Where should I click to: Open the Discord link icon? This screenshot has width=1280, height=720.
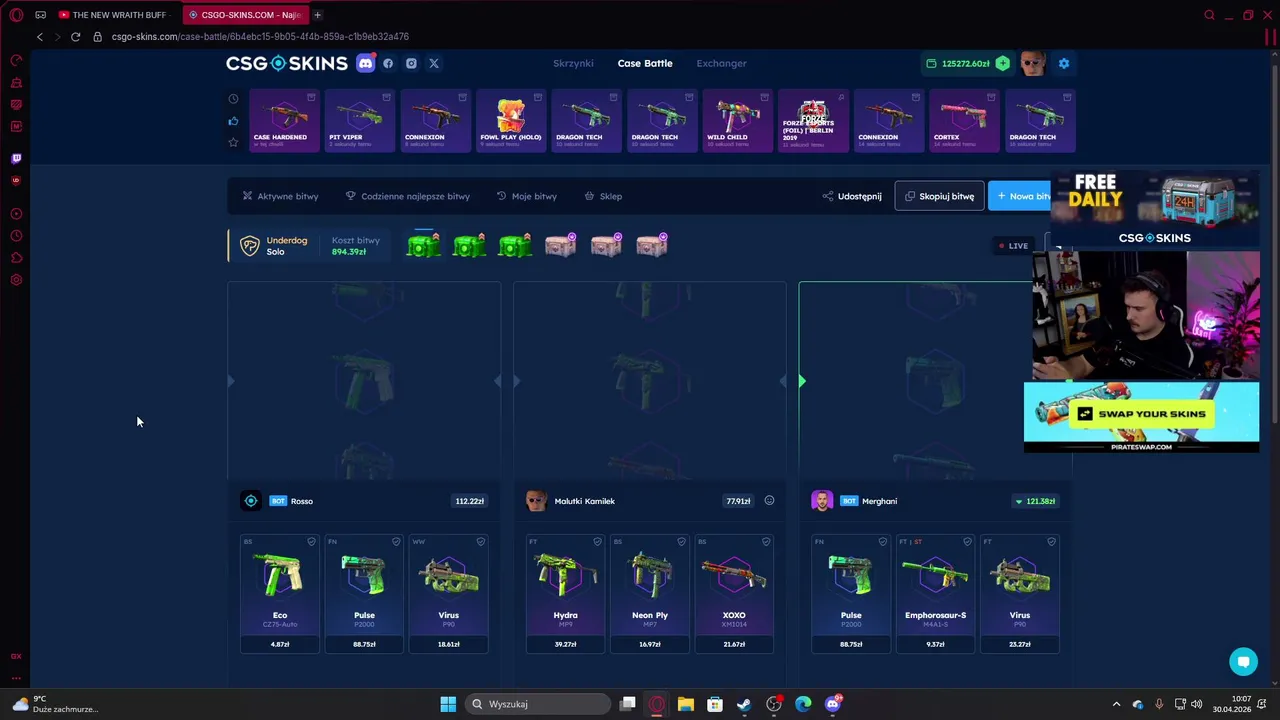pyautogui.click(x=366, y=63)
